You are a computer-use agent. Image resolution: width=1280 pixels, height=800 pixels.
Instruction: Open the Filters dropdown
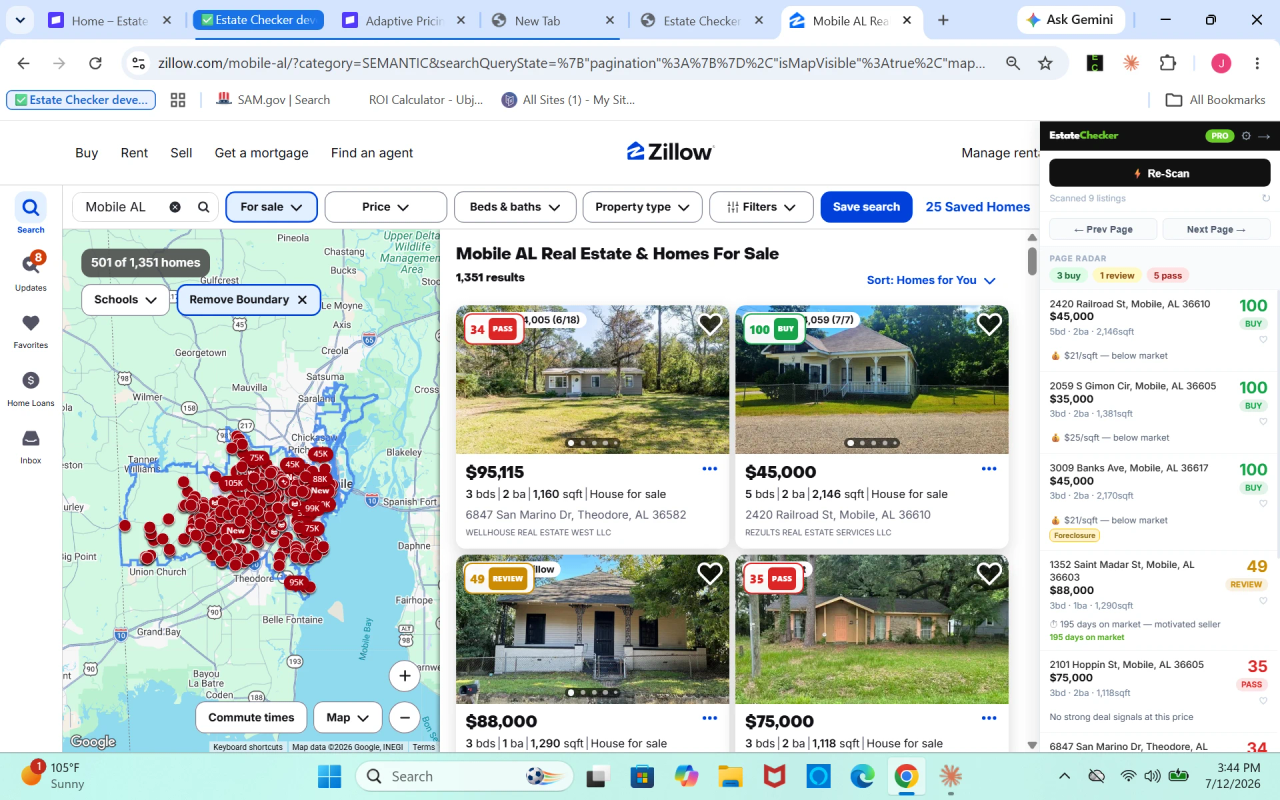[x=761, y=207]
